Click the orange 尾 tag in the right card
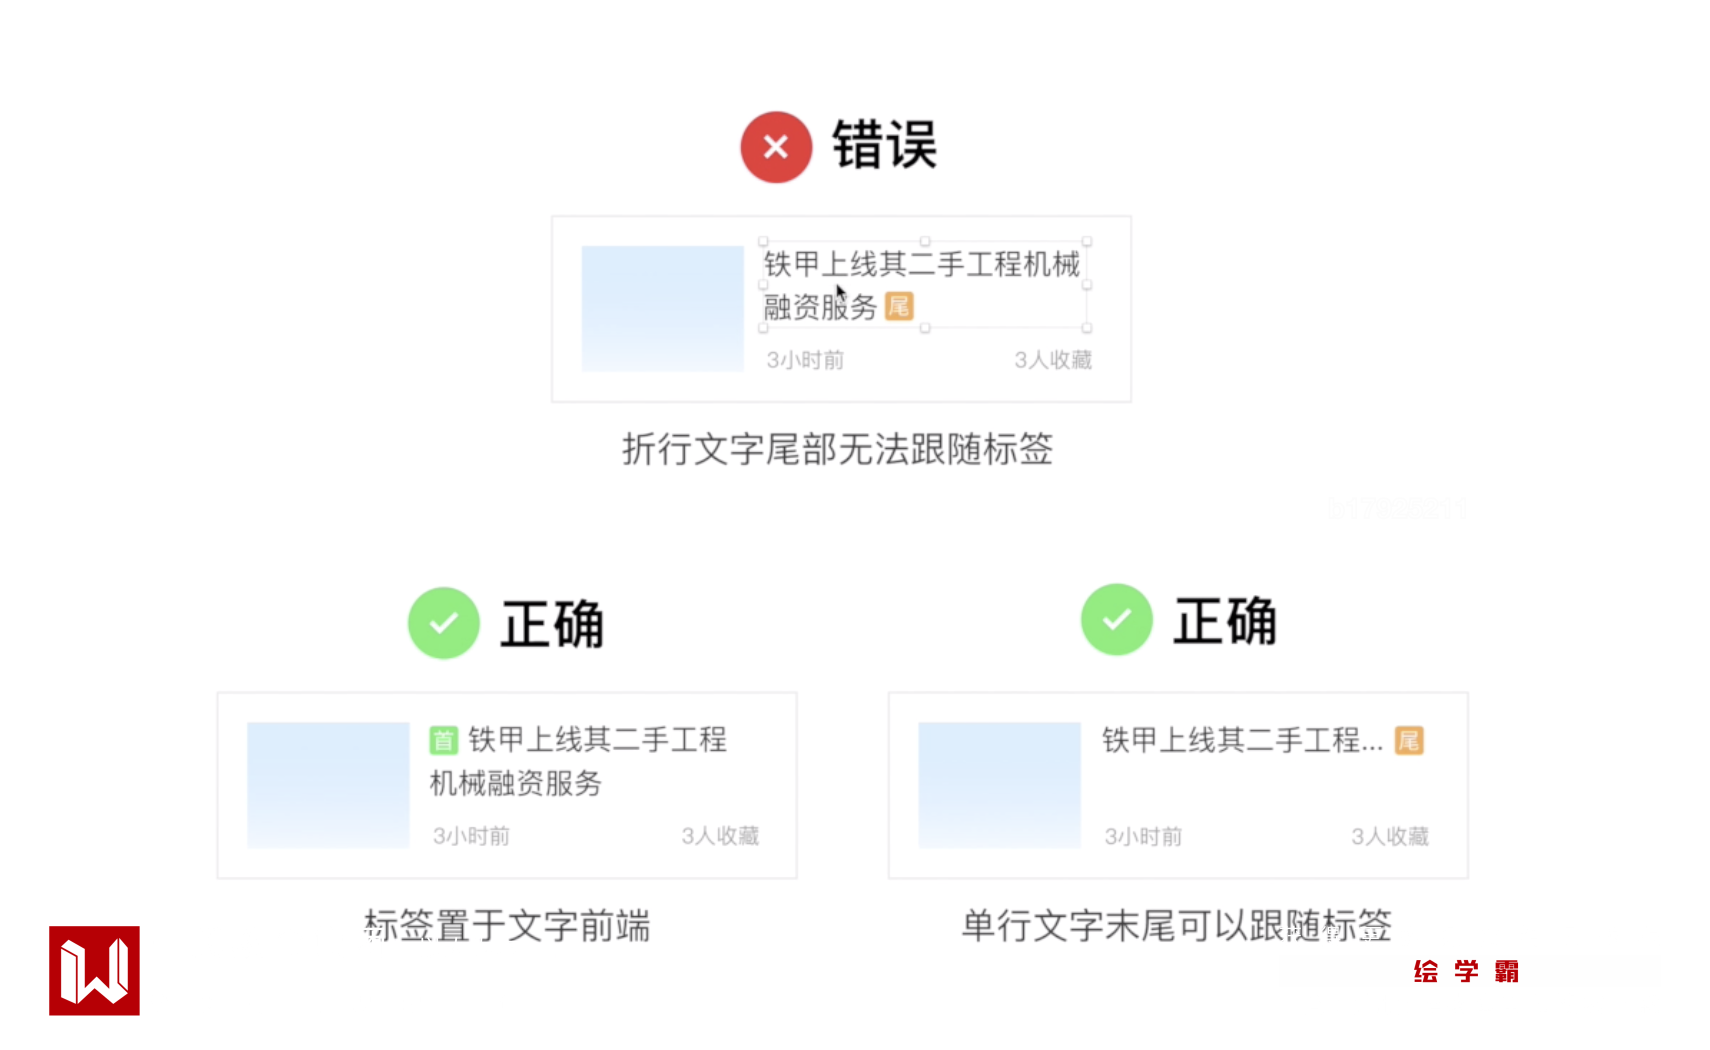The image size is (1710, 1050). [1409, 740]
